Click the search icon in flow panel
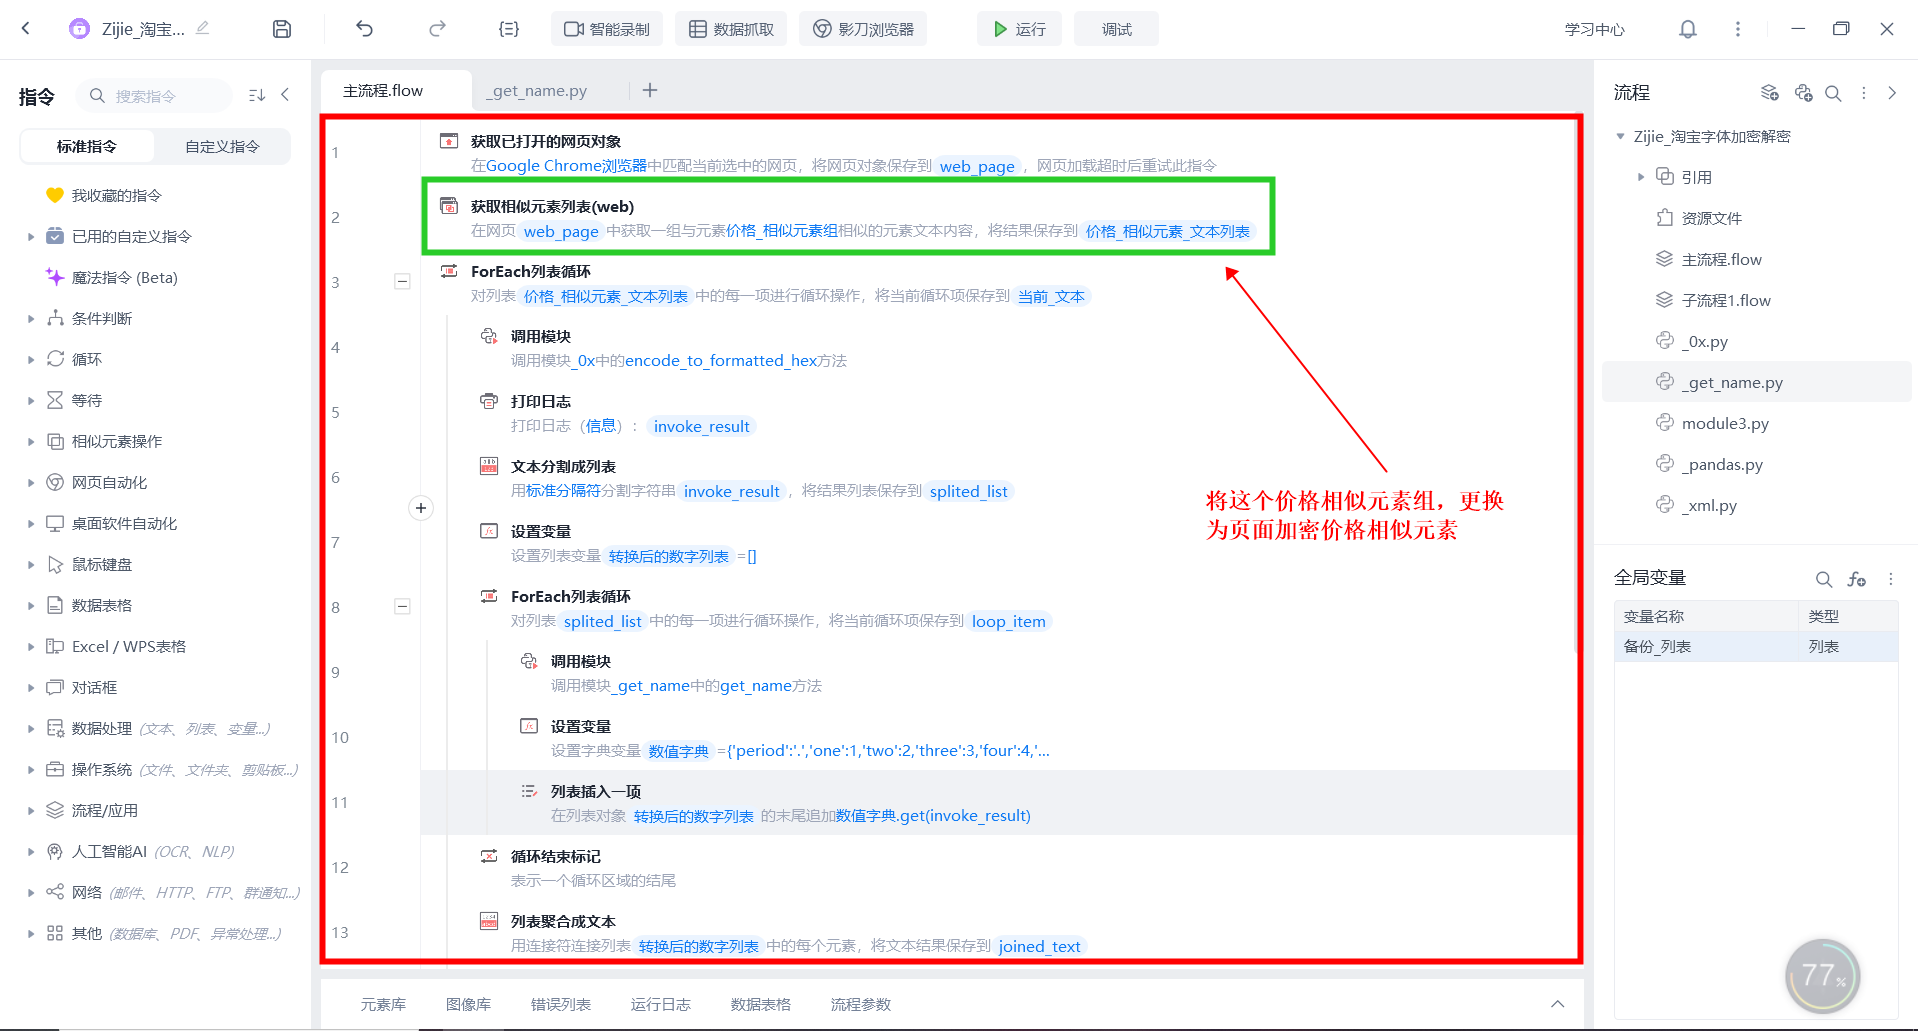Viewport: 1918px width, 1031px height. pos(1833,93)
